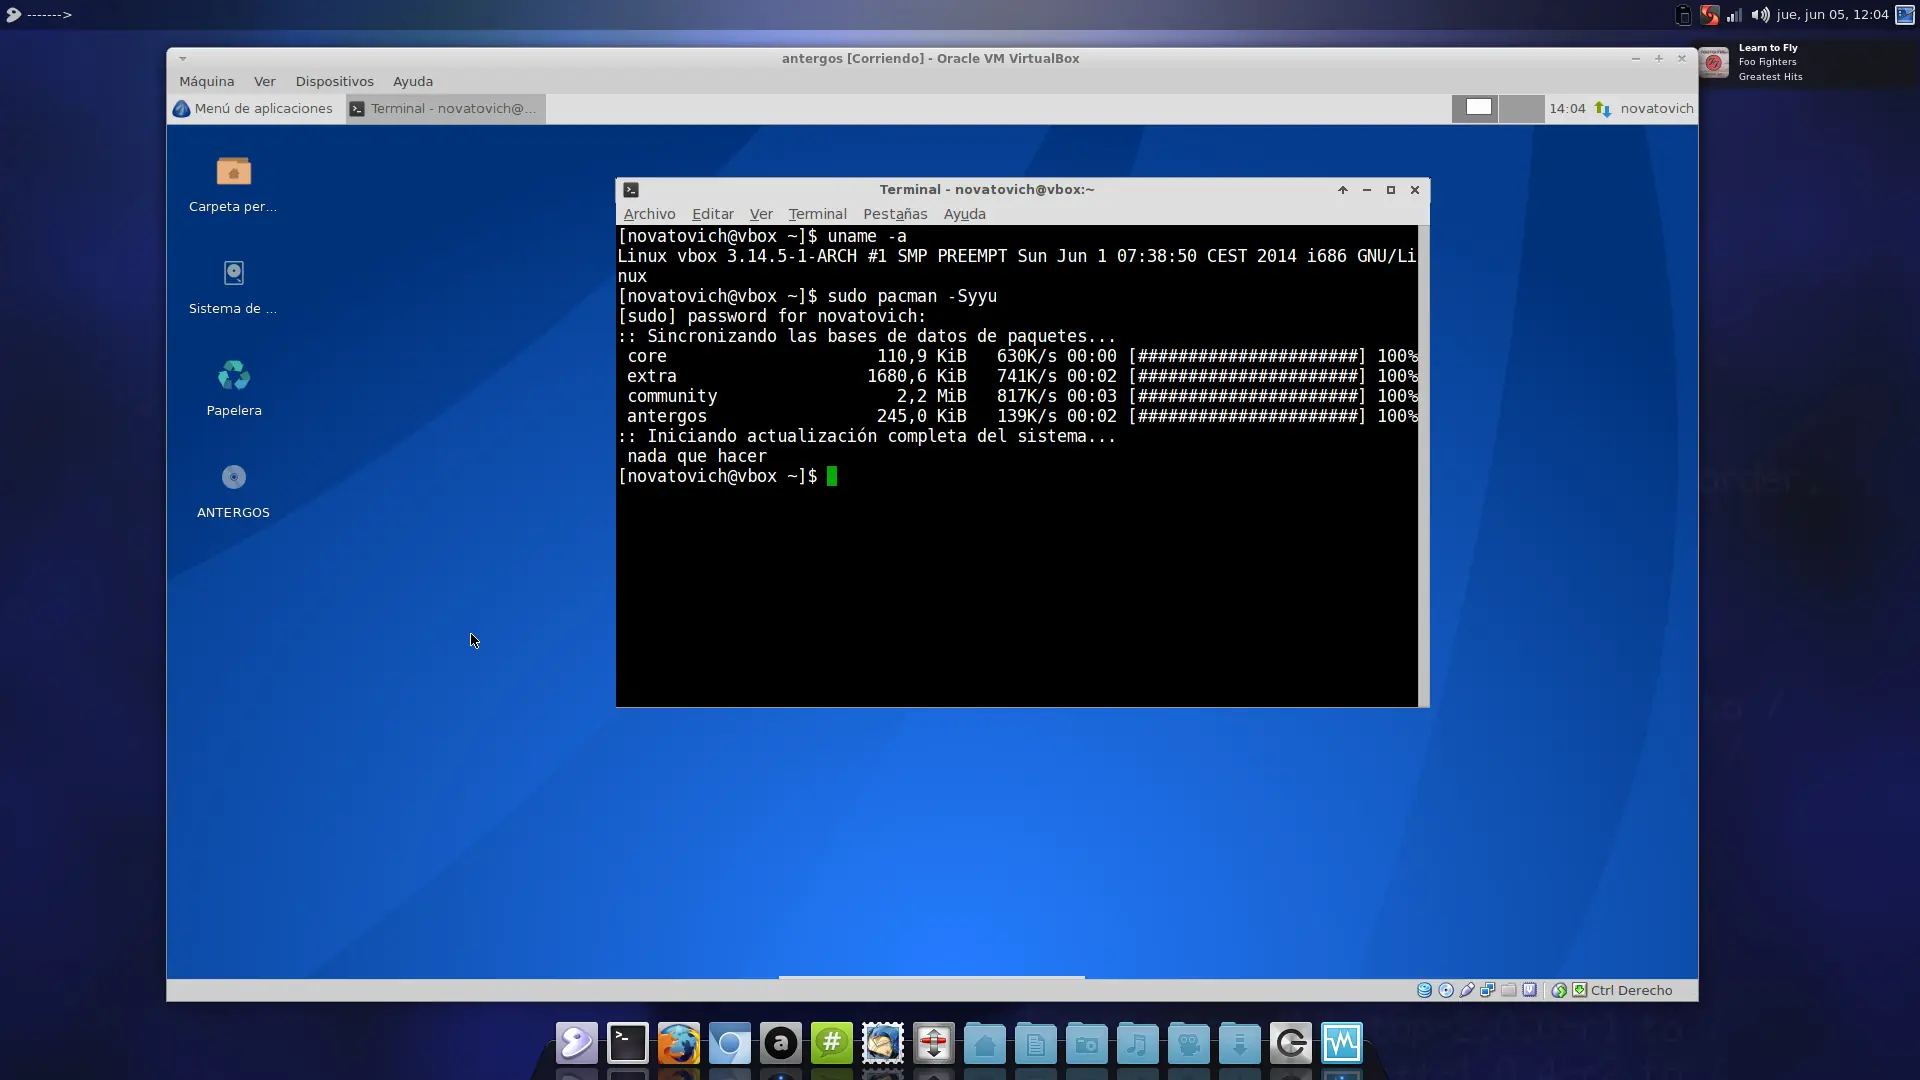Click the Learn to Fly song title
Image resolution: width=1920 pixels, height=1080 pixels.
[x=1767, y=47]
